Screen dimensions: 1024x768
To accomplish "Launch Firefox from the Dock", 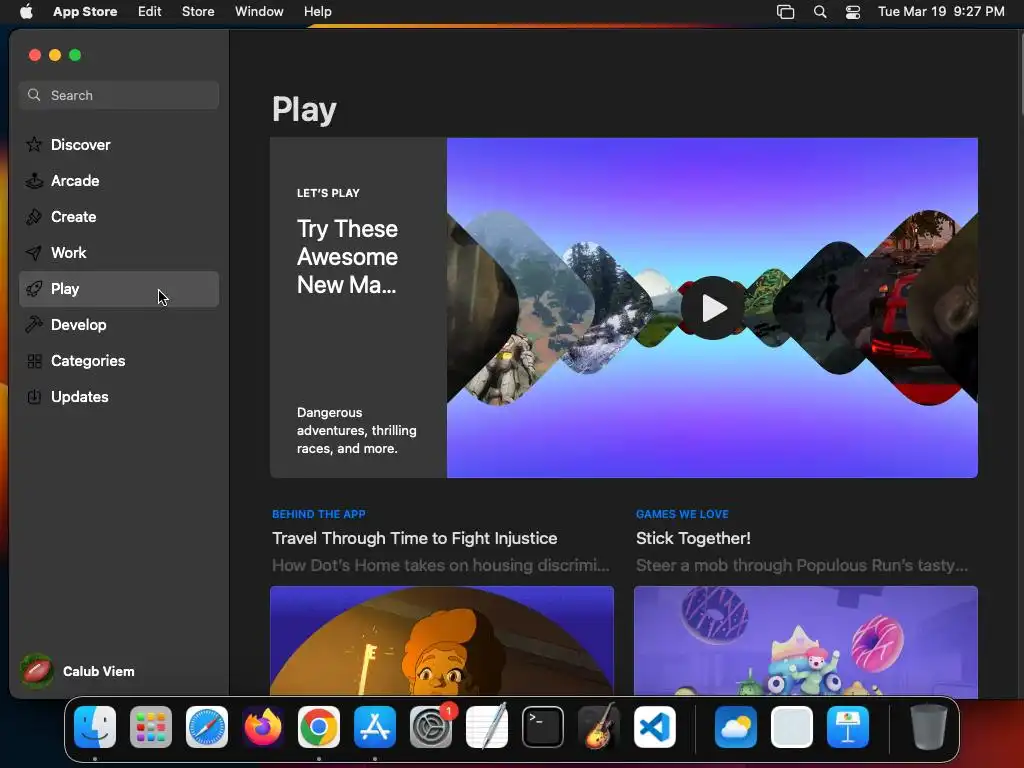I will (x=263, y=727).
